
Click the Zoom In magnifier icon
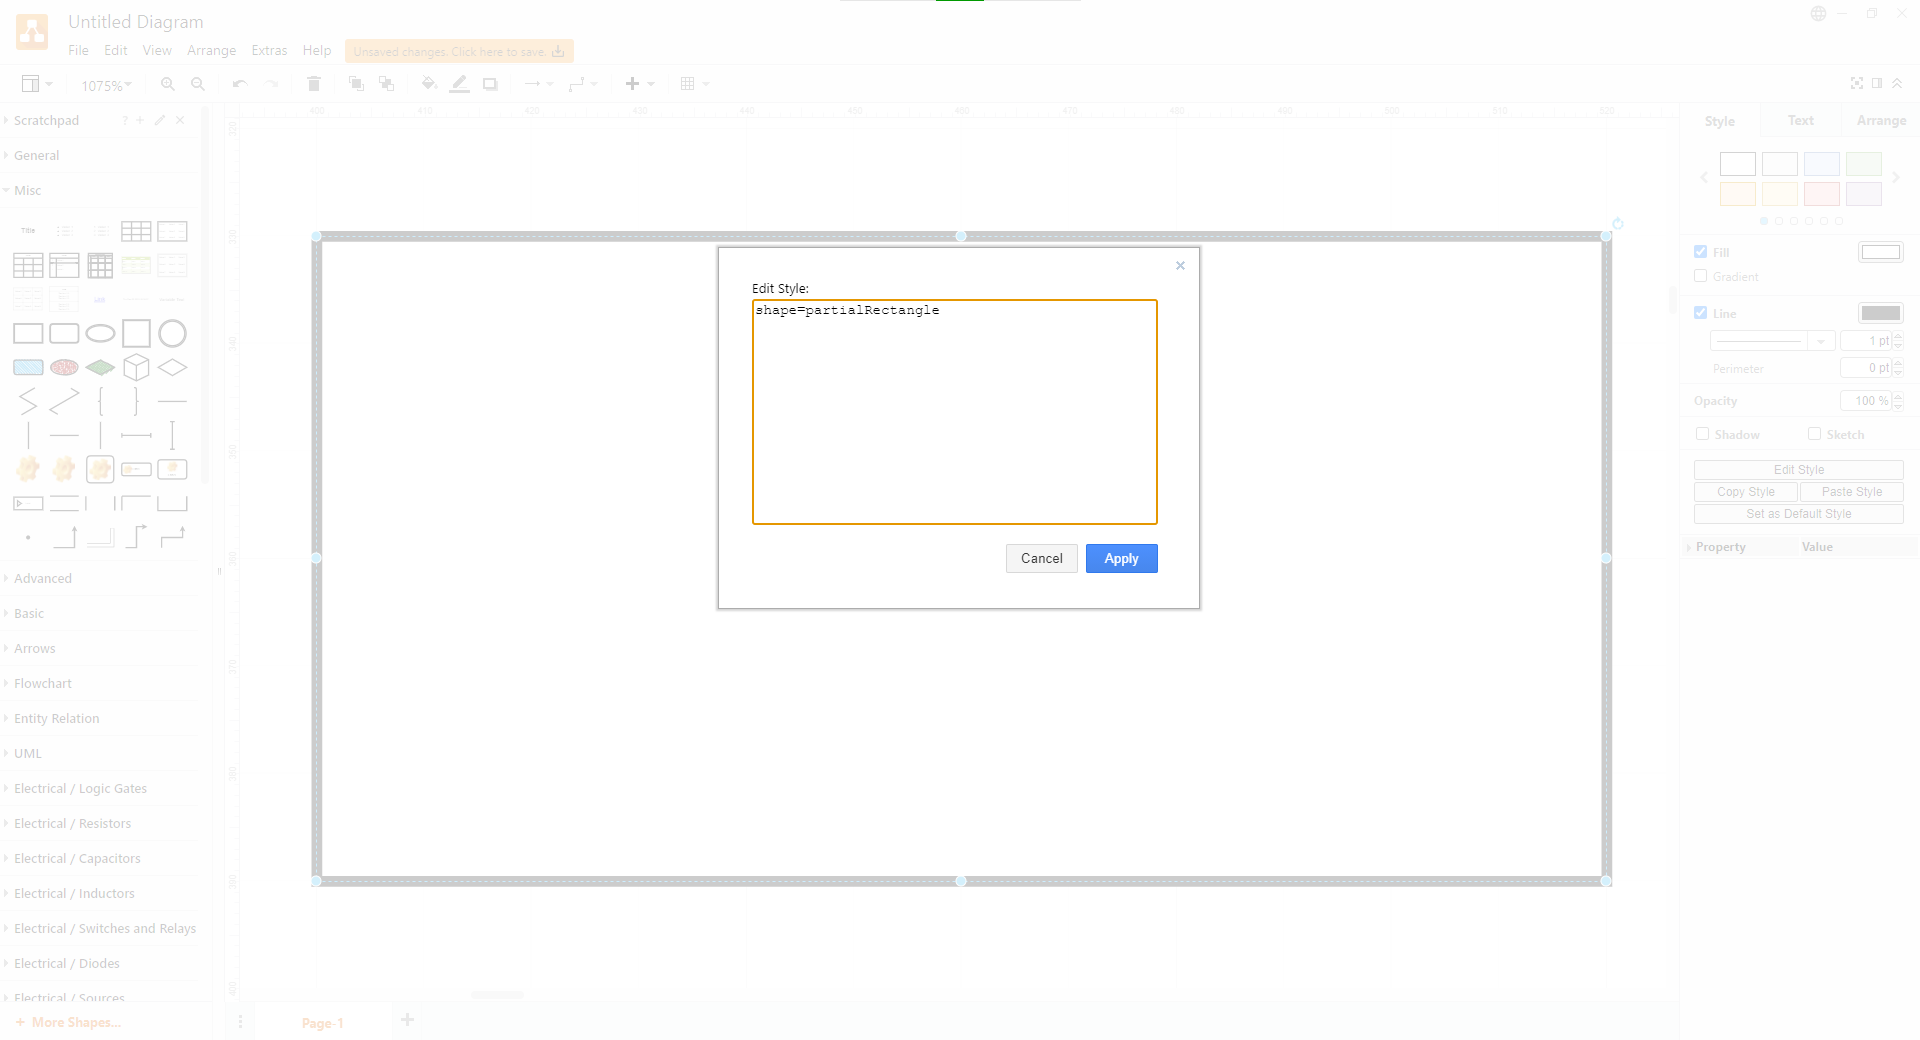(168, 84)
